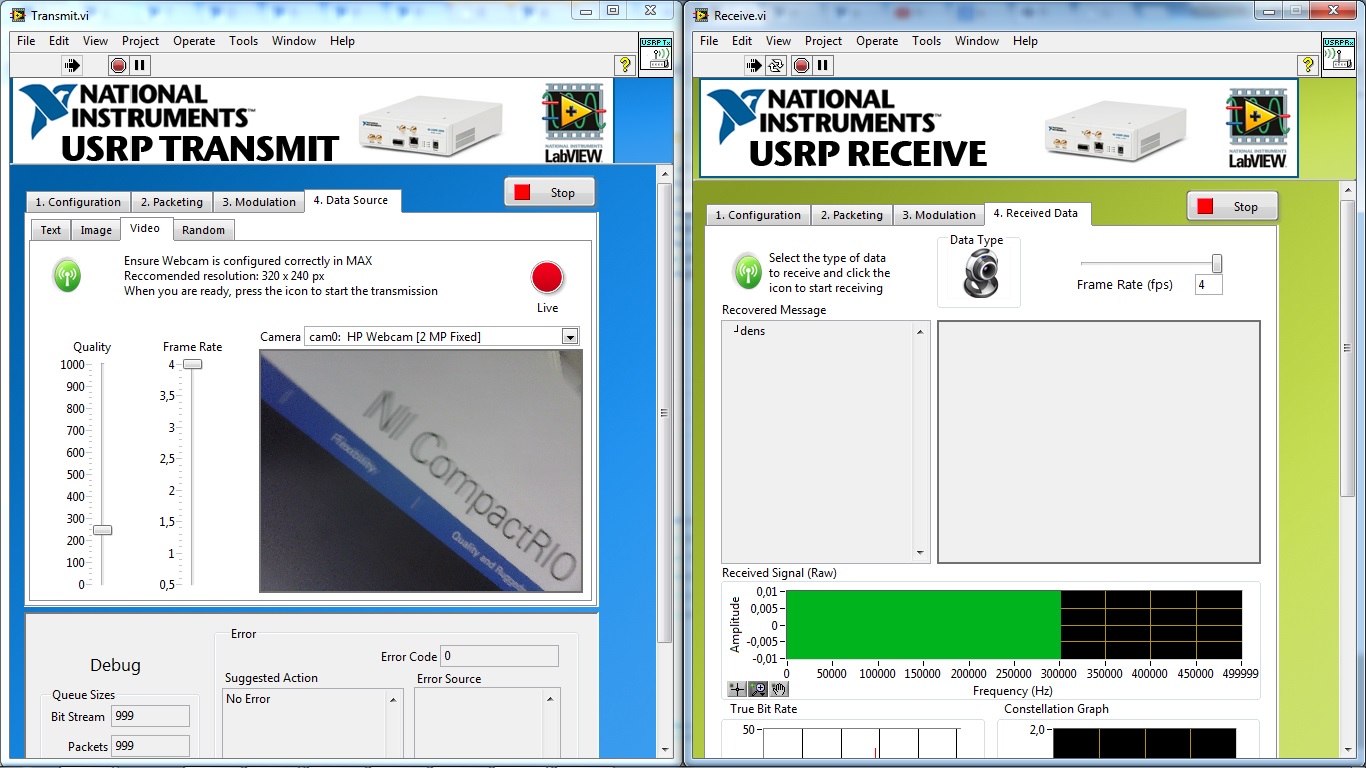Click Stop button in Receive.vi
The width and height of the screenshot is (1366, 768).
tap(1232, 206)
